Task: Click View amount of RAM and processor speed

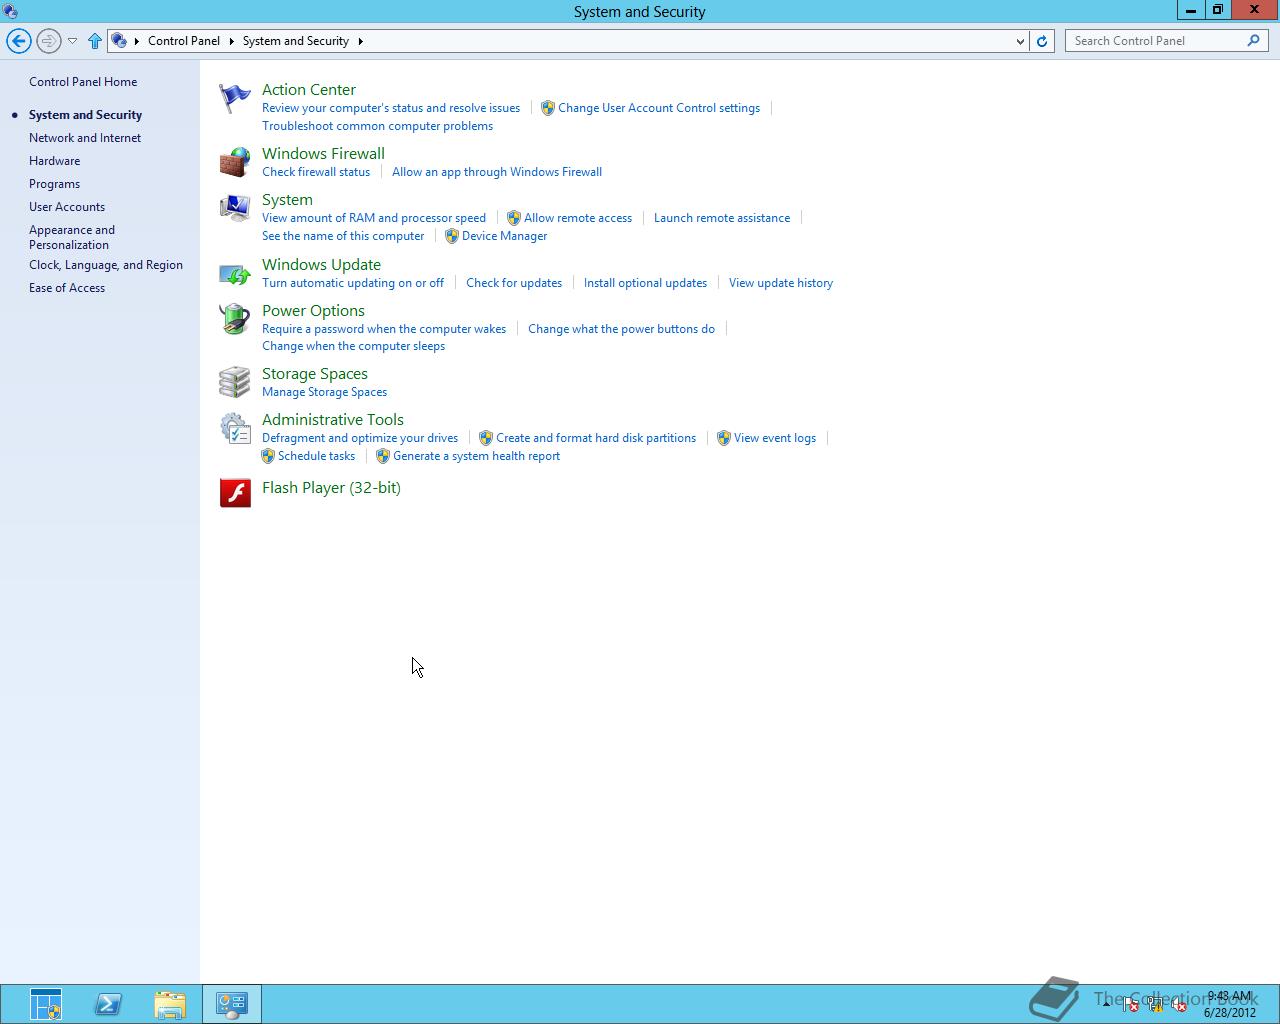Action: coord(374,218)
